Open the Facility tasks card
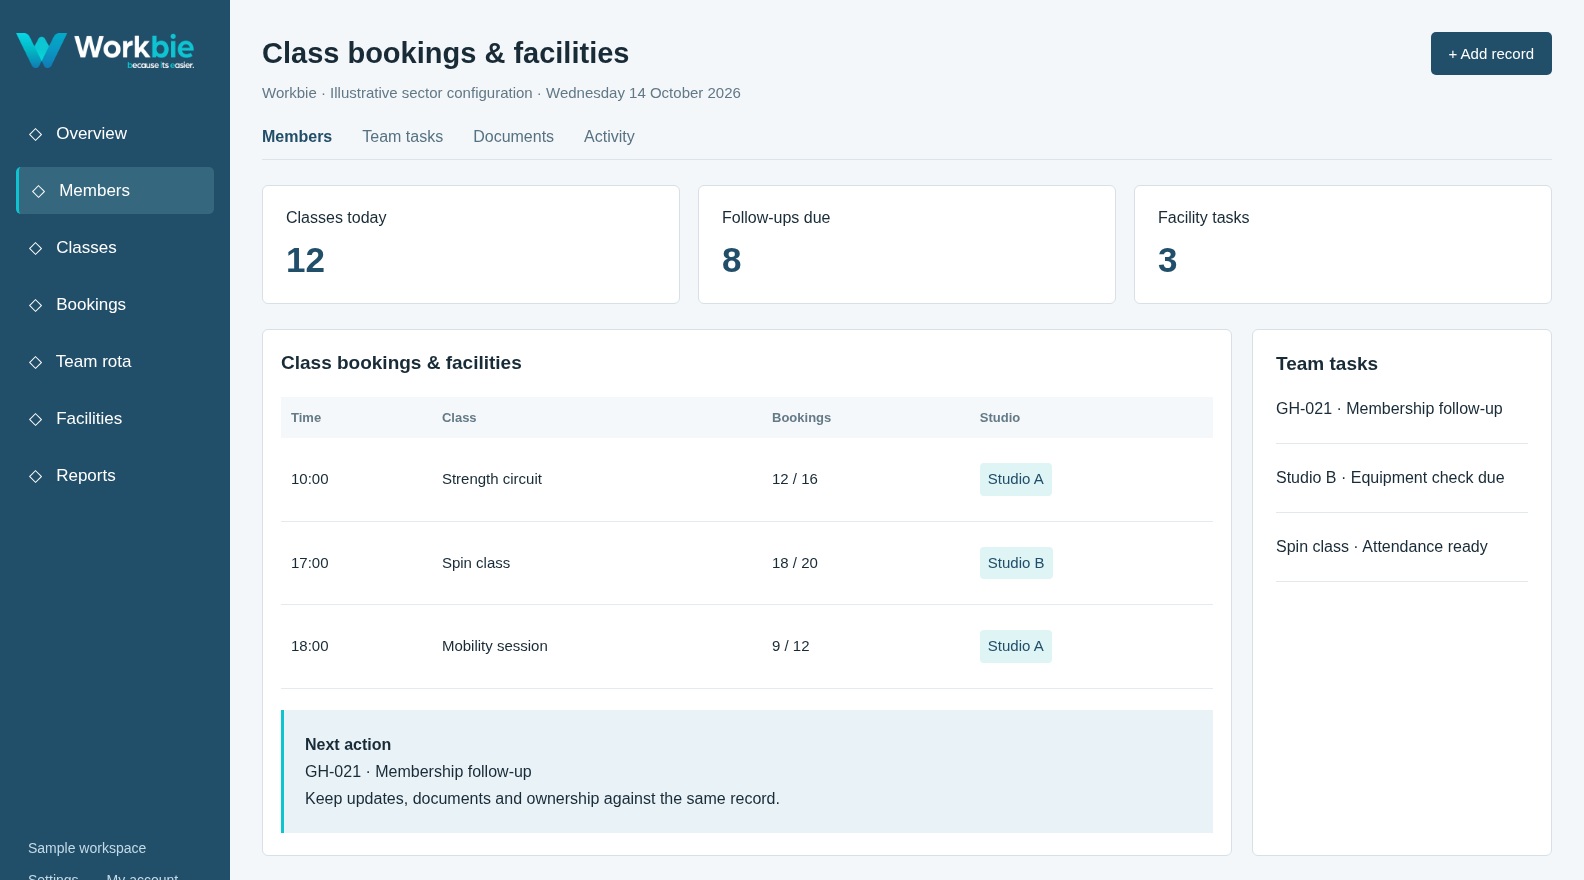 (1343, 245)
